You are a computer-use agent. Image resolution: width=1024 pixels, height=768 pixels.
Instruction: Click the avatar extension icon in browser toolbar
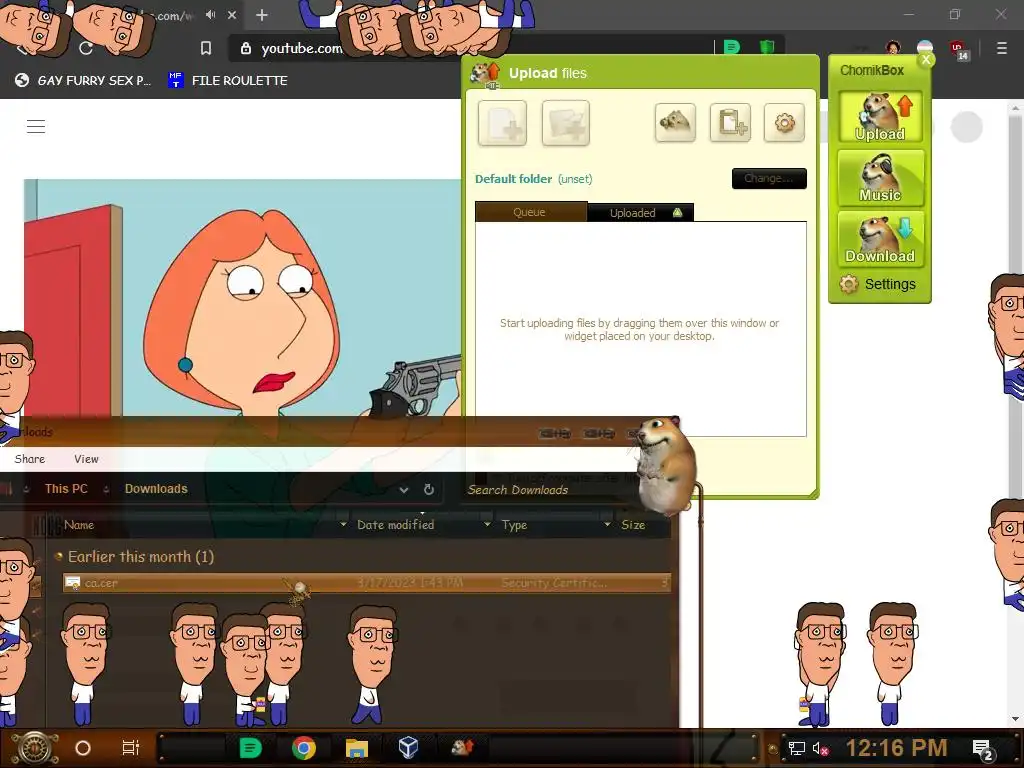(893, 48)
